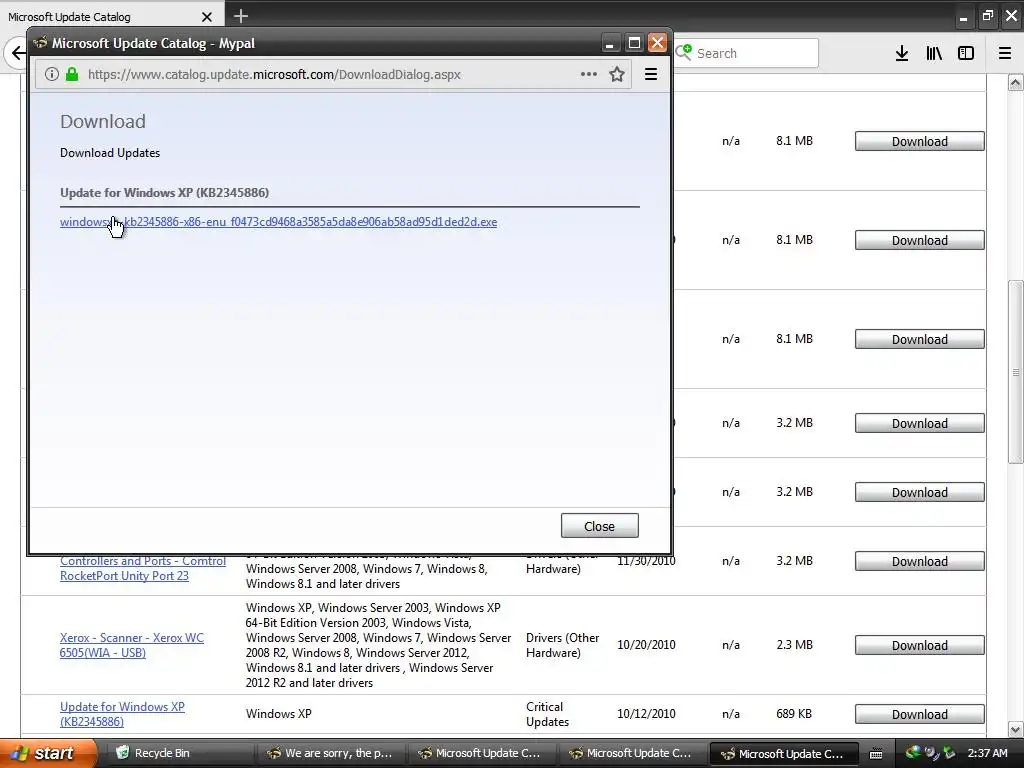Viewport: 1024px width, 768px height.
Task: Click the 2.3 MB size cell
Action: tap(794, 645)
